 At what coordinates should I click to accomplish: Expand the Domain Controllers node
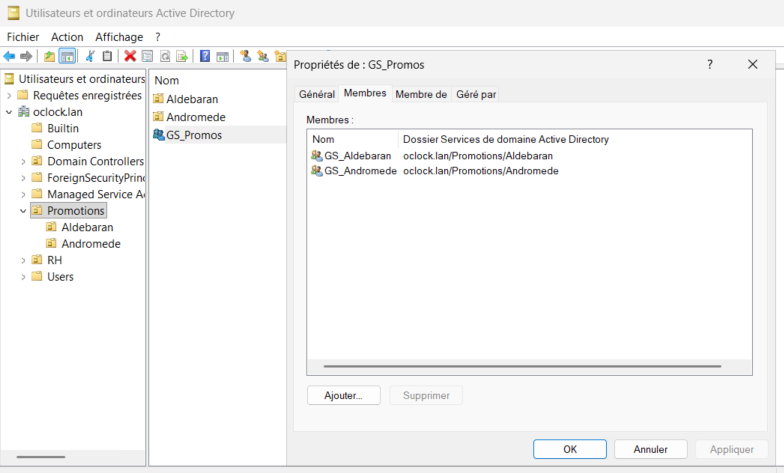23,161
